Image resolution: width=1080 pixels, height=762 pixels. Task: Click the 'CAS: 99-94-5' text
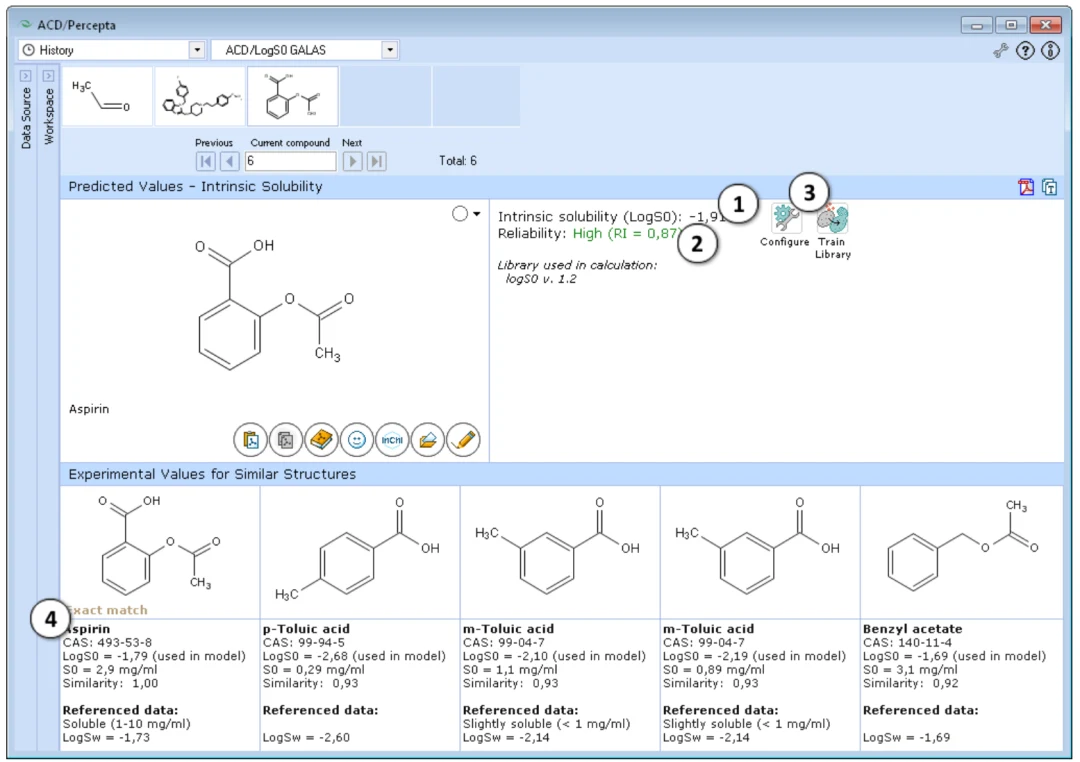(304, 643)
